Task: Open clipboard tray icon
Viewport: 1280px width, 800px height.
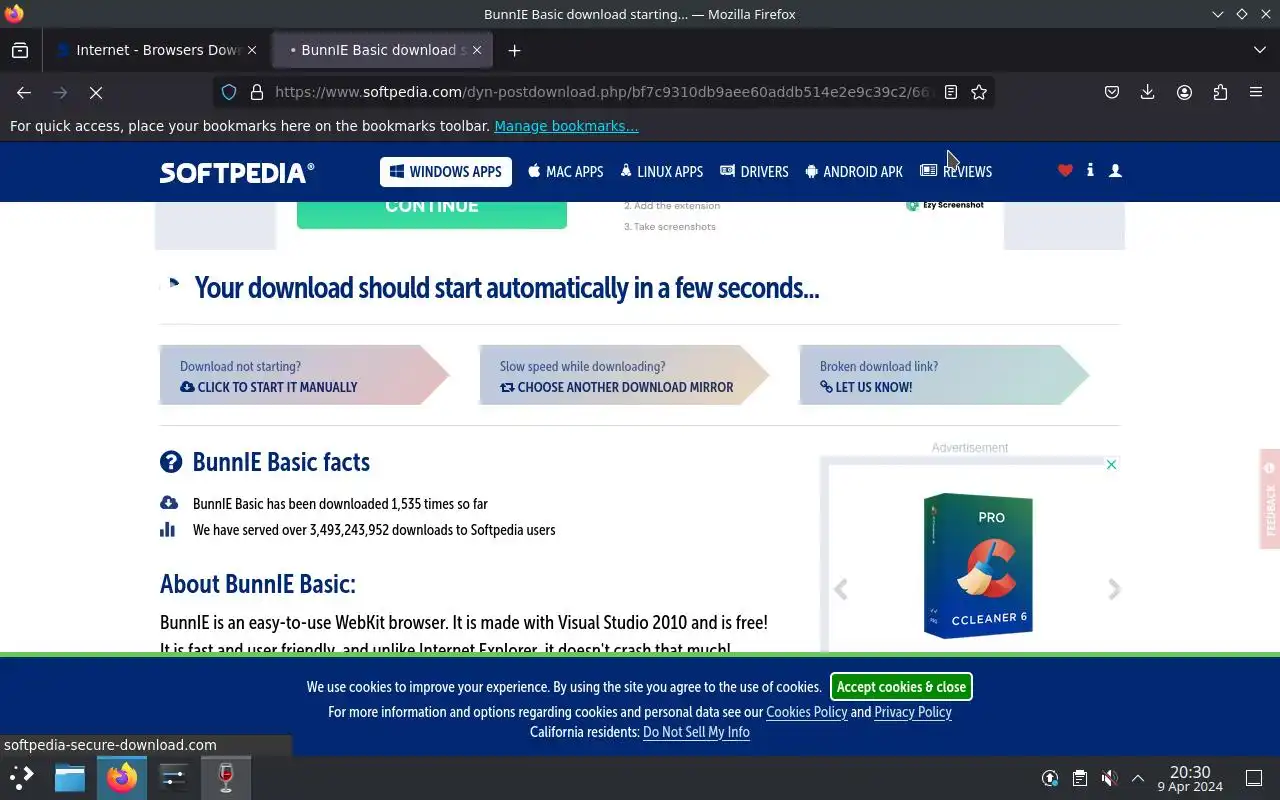Action: click(x=1080, y=778)
